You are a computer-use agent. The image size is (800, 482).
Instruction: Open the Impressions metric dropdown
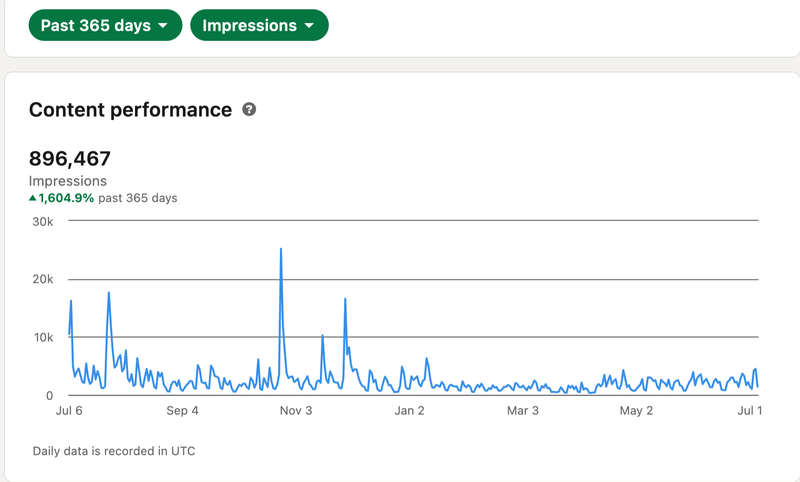coord(258,25)
